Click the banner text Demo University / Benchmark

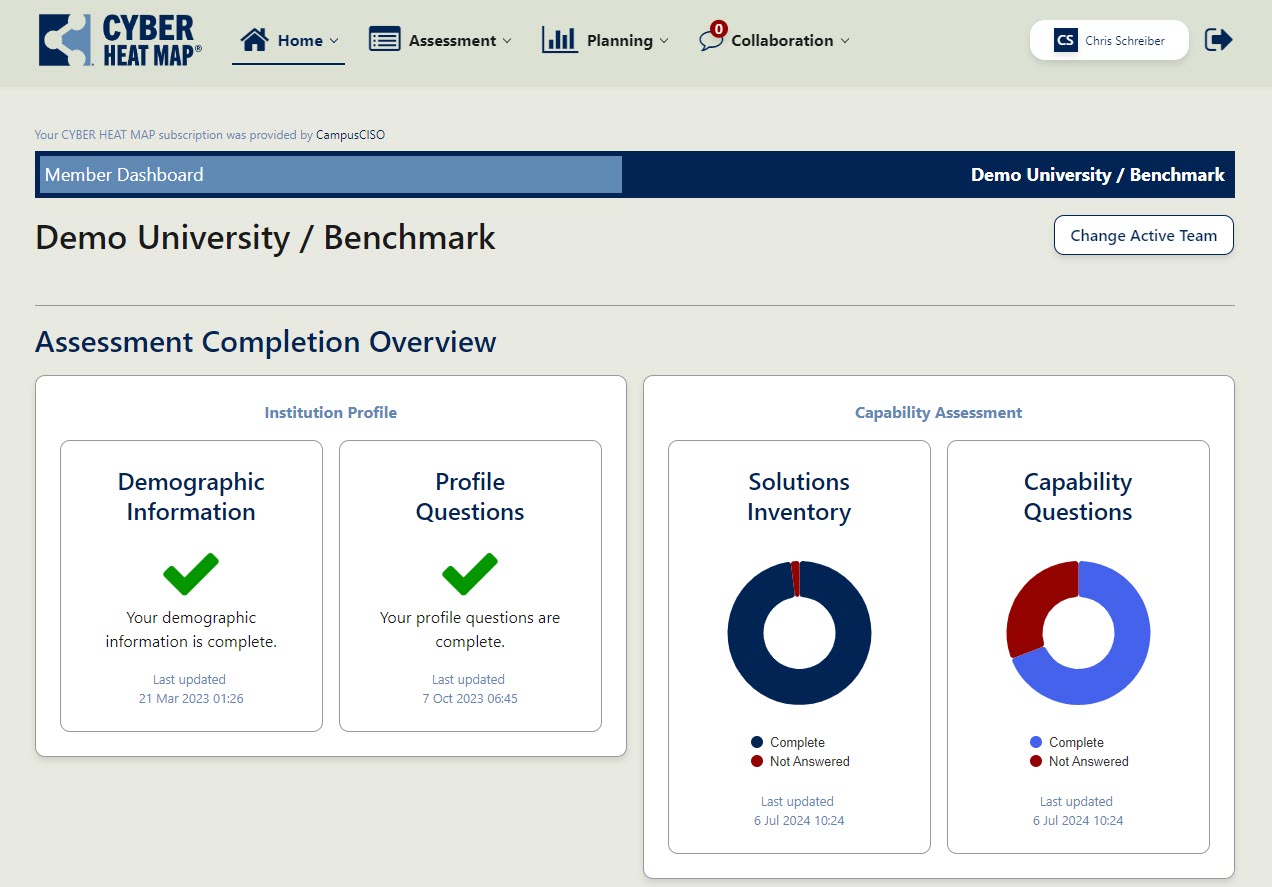tap(1098, 175)
